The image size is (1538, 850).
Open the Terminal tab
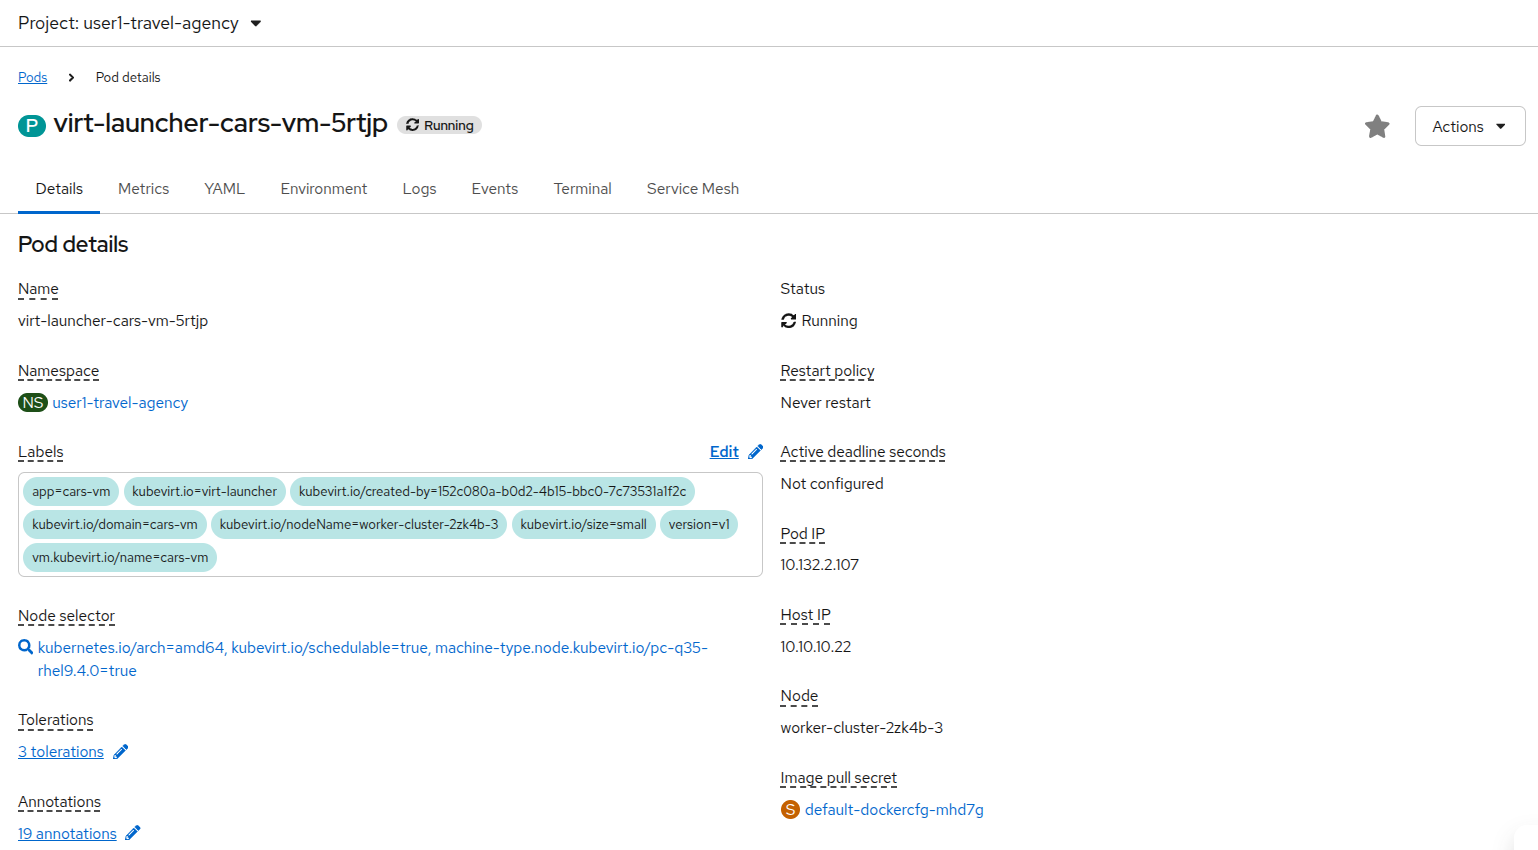(582, 189)
